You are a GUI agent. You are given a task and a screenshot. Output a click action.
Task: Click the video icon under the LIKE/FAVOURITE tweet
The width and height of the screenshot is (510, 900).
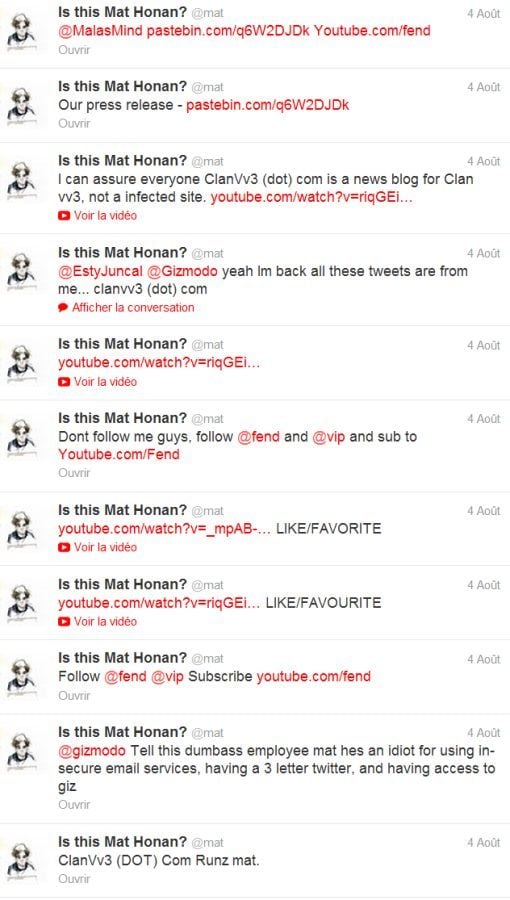64,622
